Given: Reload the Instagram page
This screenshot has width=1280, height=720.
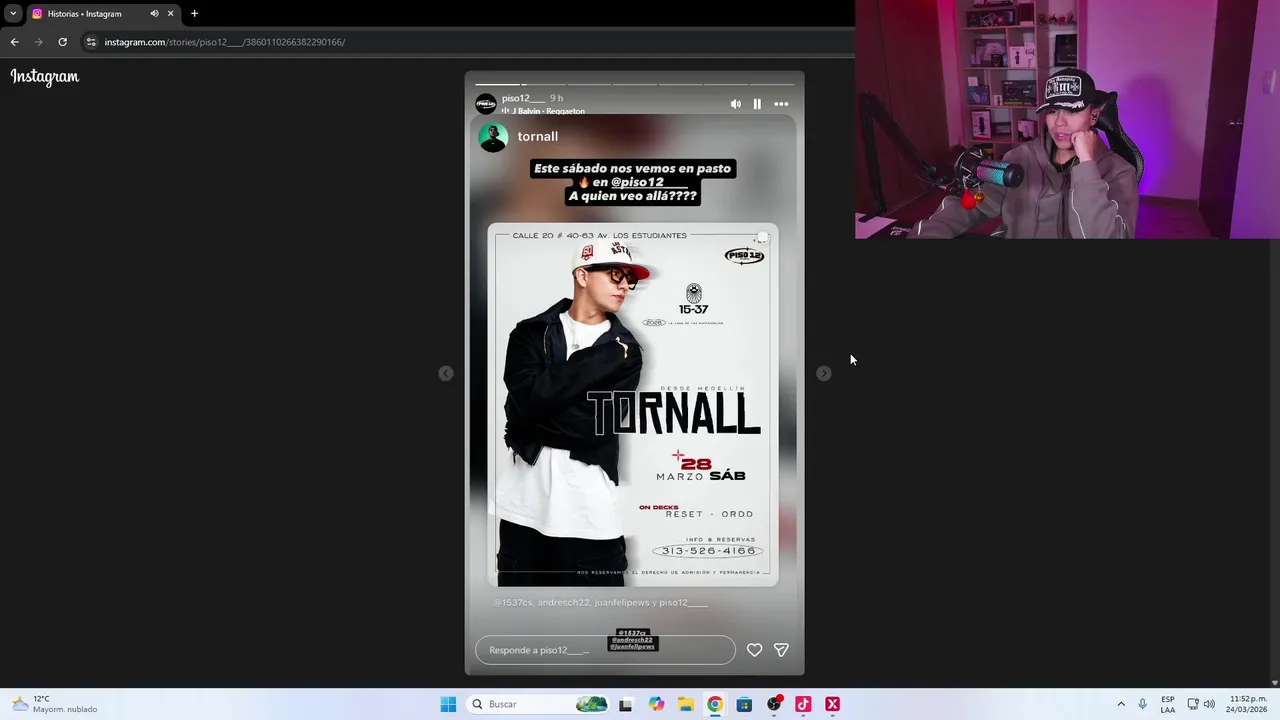Looking at the screenshot, I should click(62, 42).
